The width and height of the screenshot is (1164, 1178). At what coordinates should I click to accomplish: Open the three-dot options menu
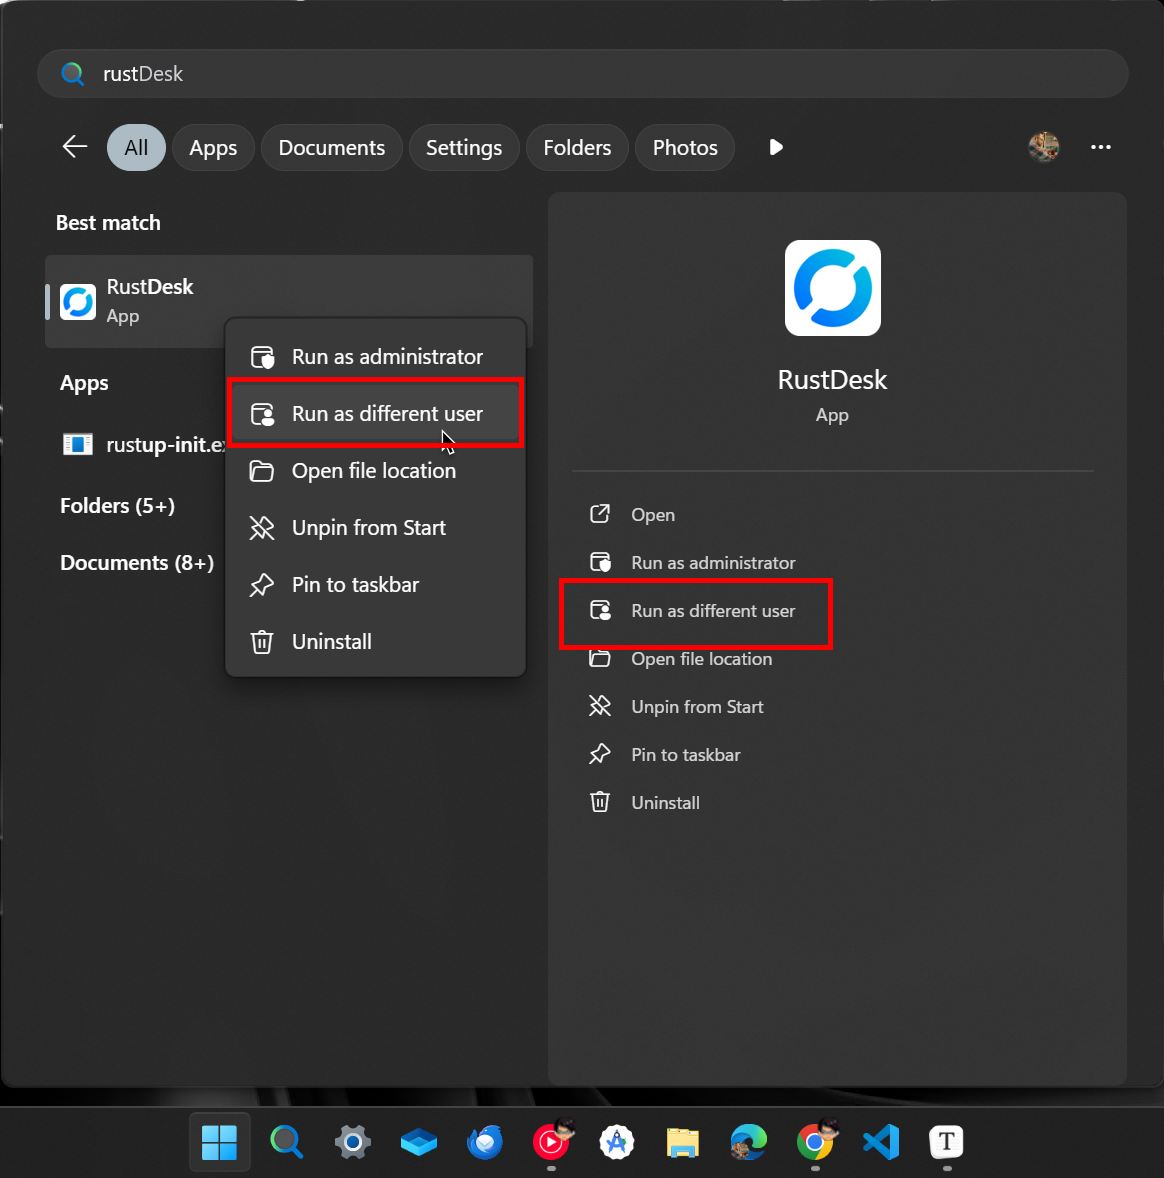pos(1101,147)
